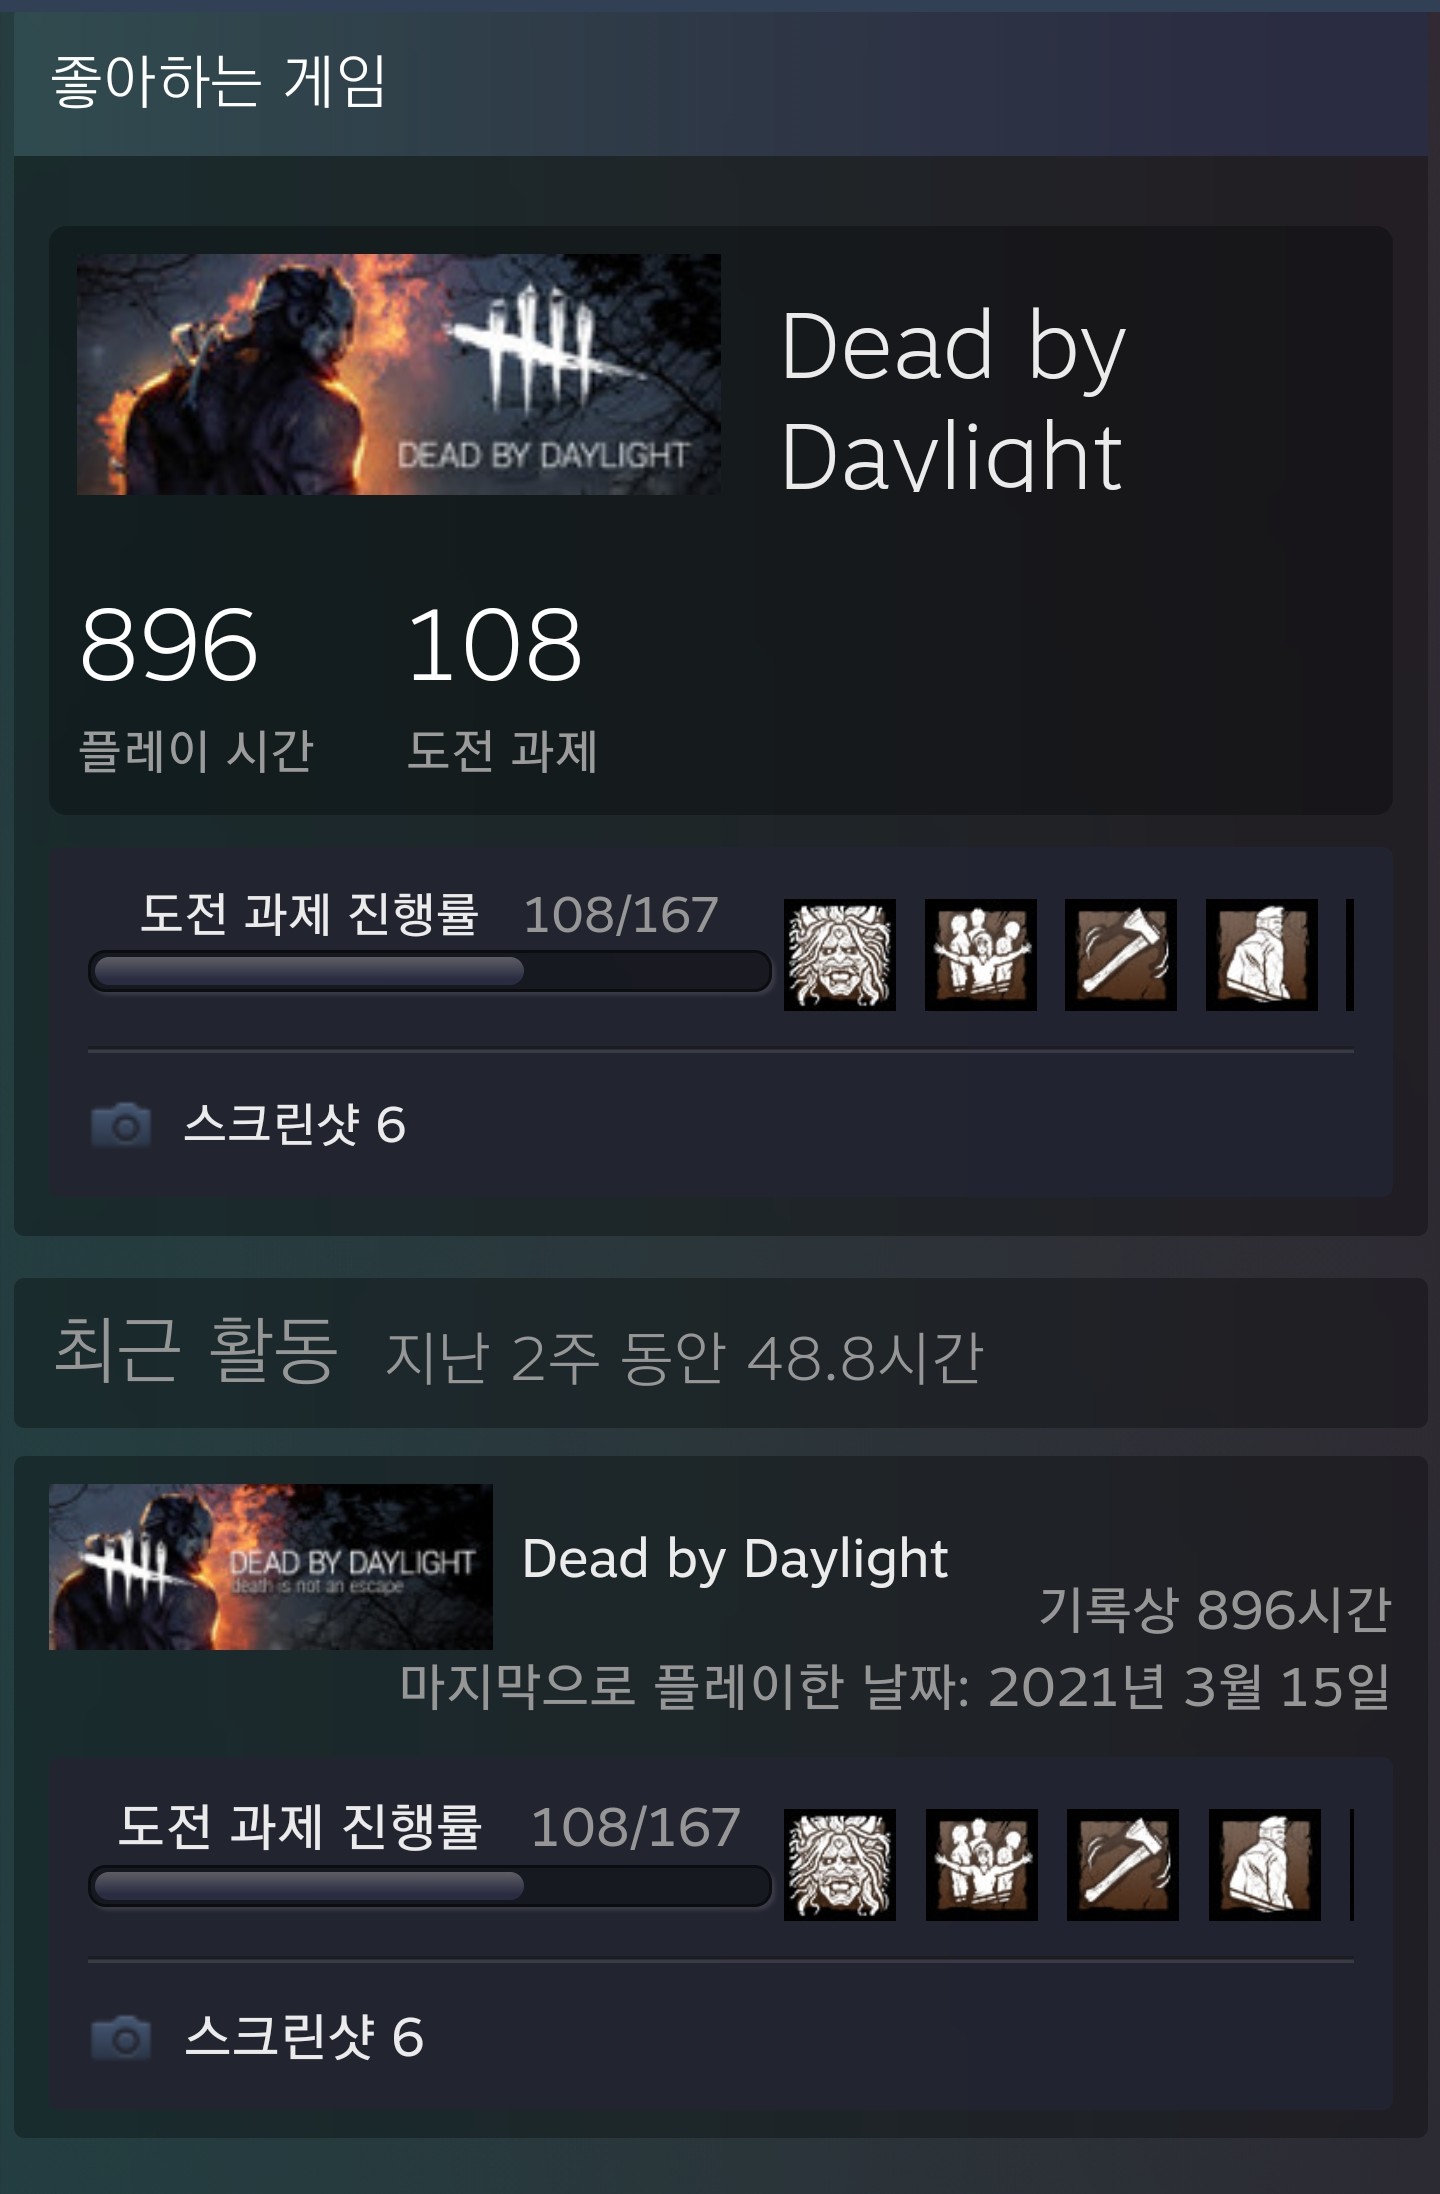Click the masked face achievement icon in recent activity
This screenshot has height=2194, width=1440.
pyautogui.click(x=840, y=1865)
